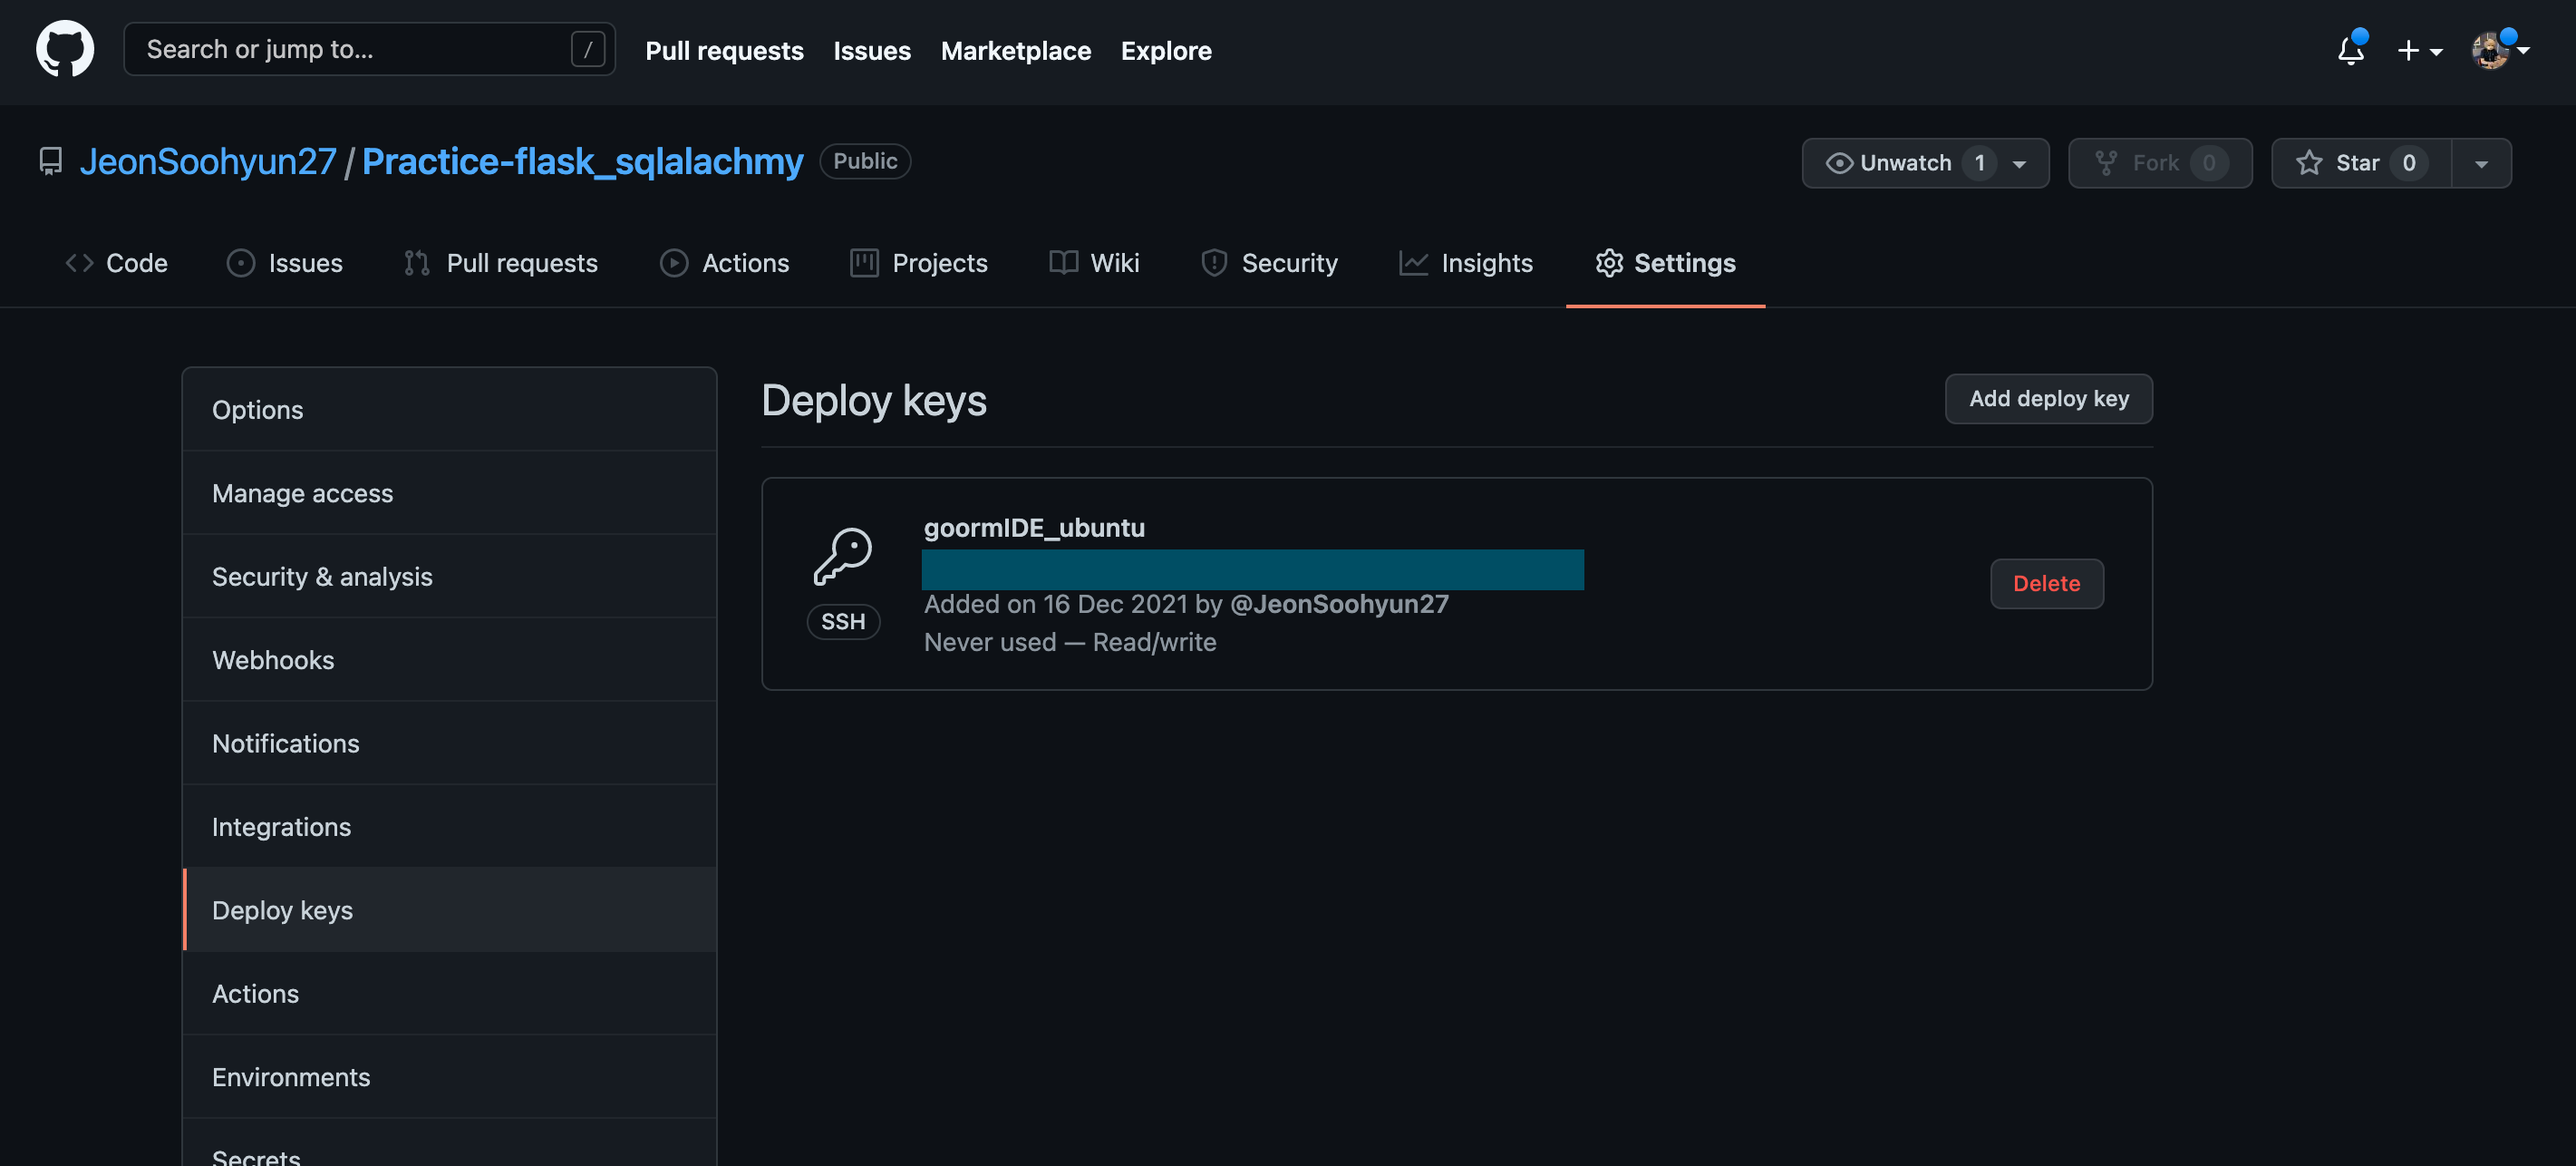Open Notifications settings
The width and height of the screenshot is (2576, 1166).
(x=450, y=743)
